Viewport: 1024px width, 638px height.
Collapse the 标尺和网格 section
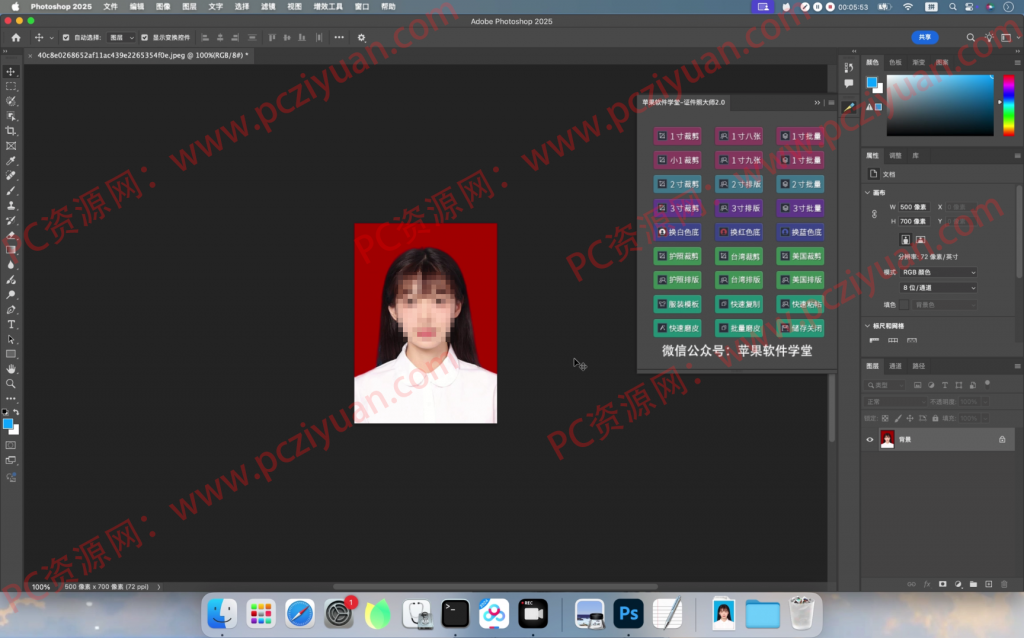pos(867,326)
